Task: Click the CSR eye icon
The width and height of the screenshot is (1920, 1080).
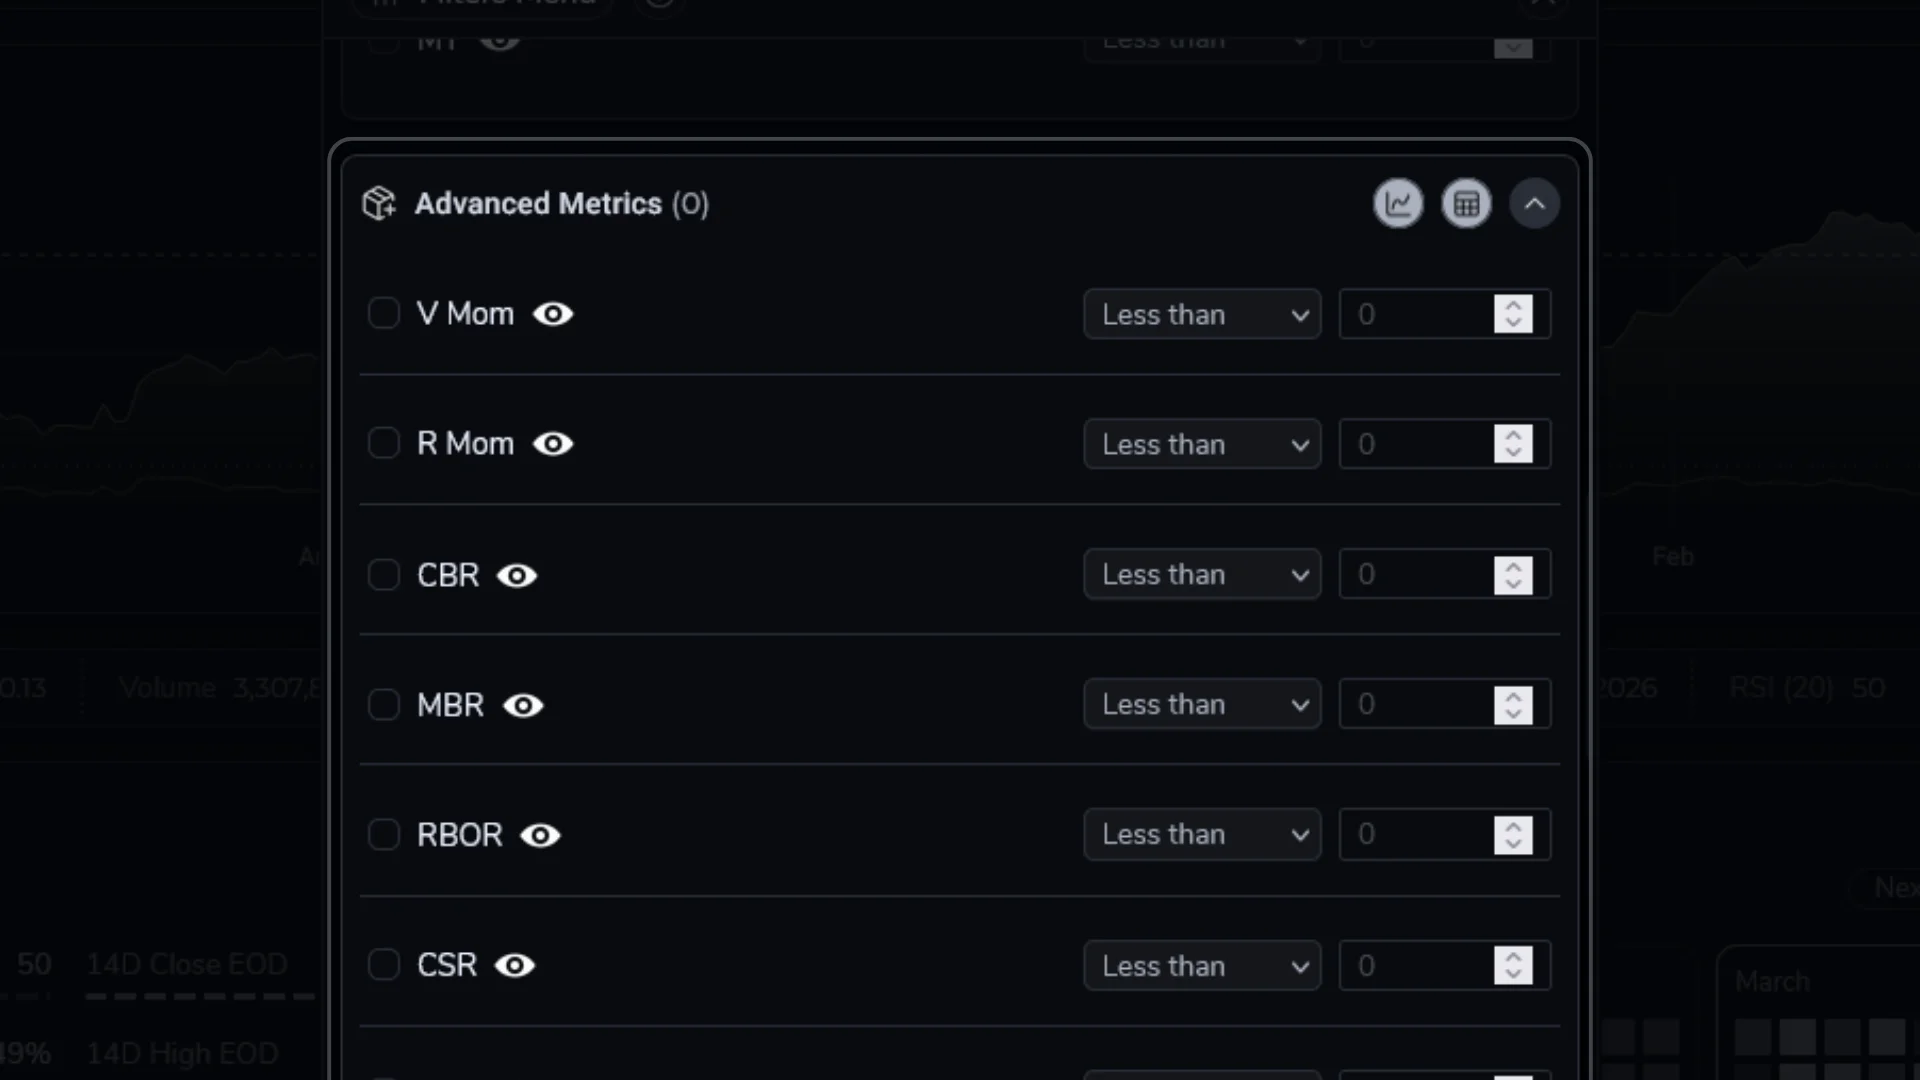Action: [x=514, y=965]
